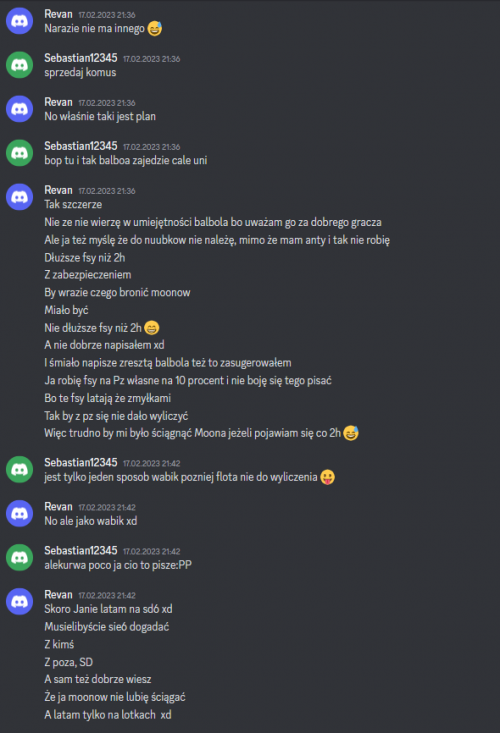500x733 pixels.
Task: Open Sebastian12345's avatar by 'jest tylko jeden sposob' message
Action: pos(19,469)
